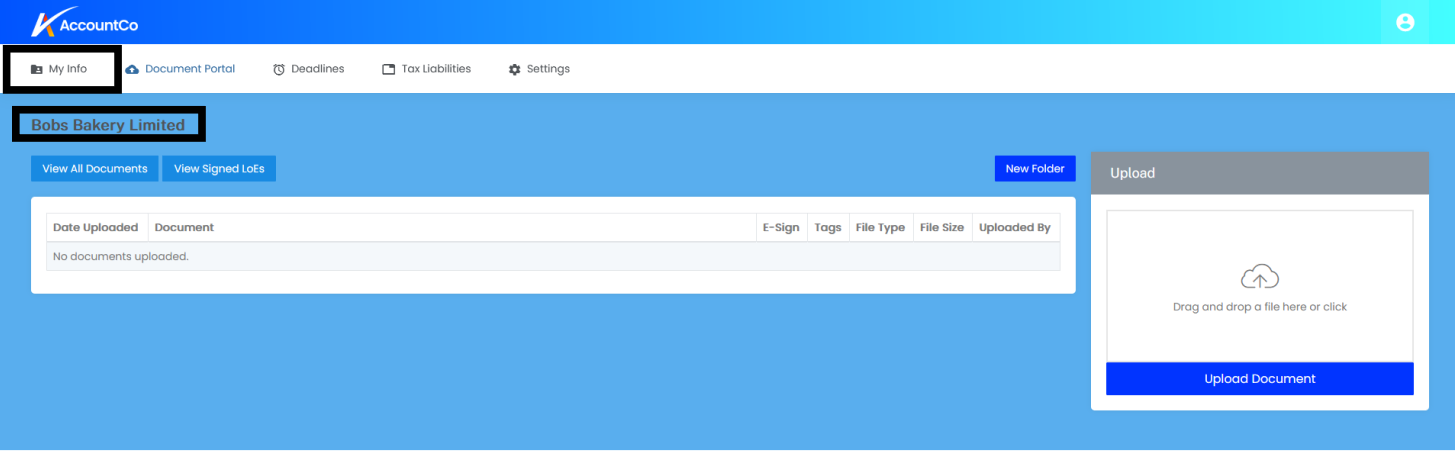Click the cloud upload icon in drop zone
The width and height of the screenshot is (1455, 451).
[1259, 277]
